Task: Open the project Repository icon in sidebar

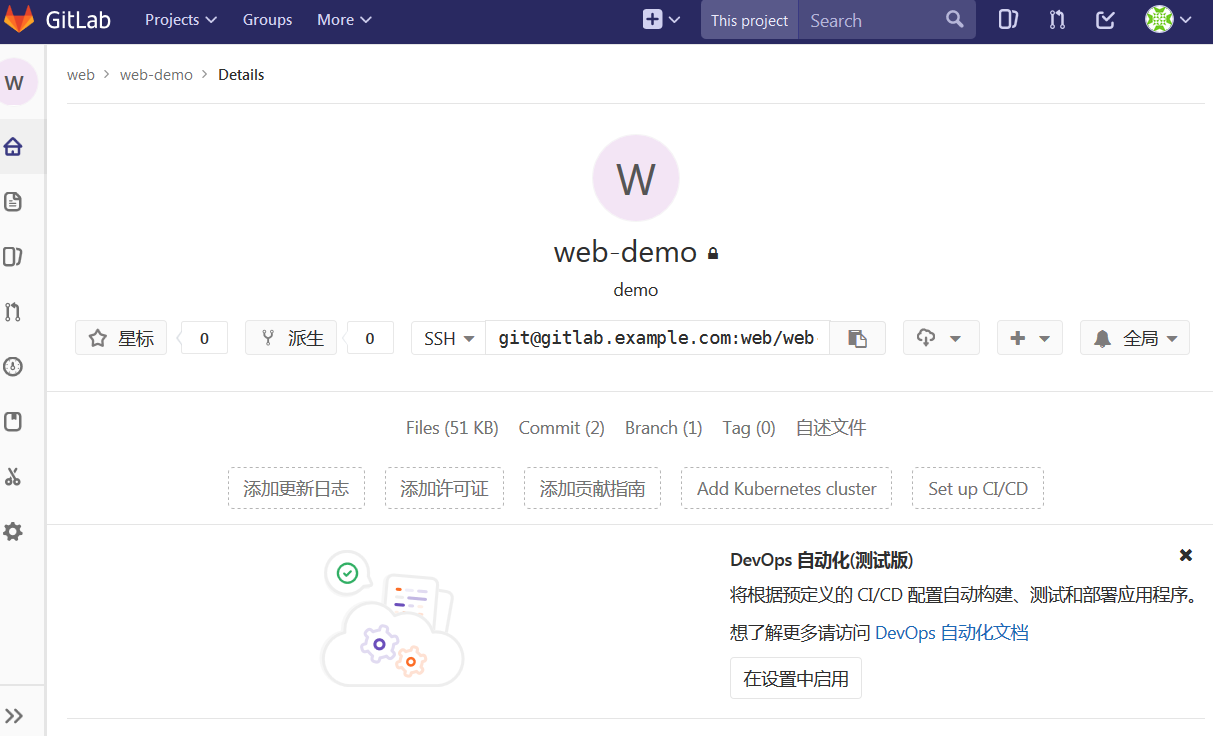Action: coord(13,201)
